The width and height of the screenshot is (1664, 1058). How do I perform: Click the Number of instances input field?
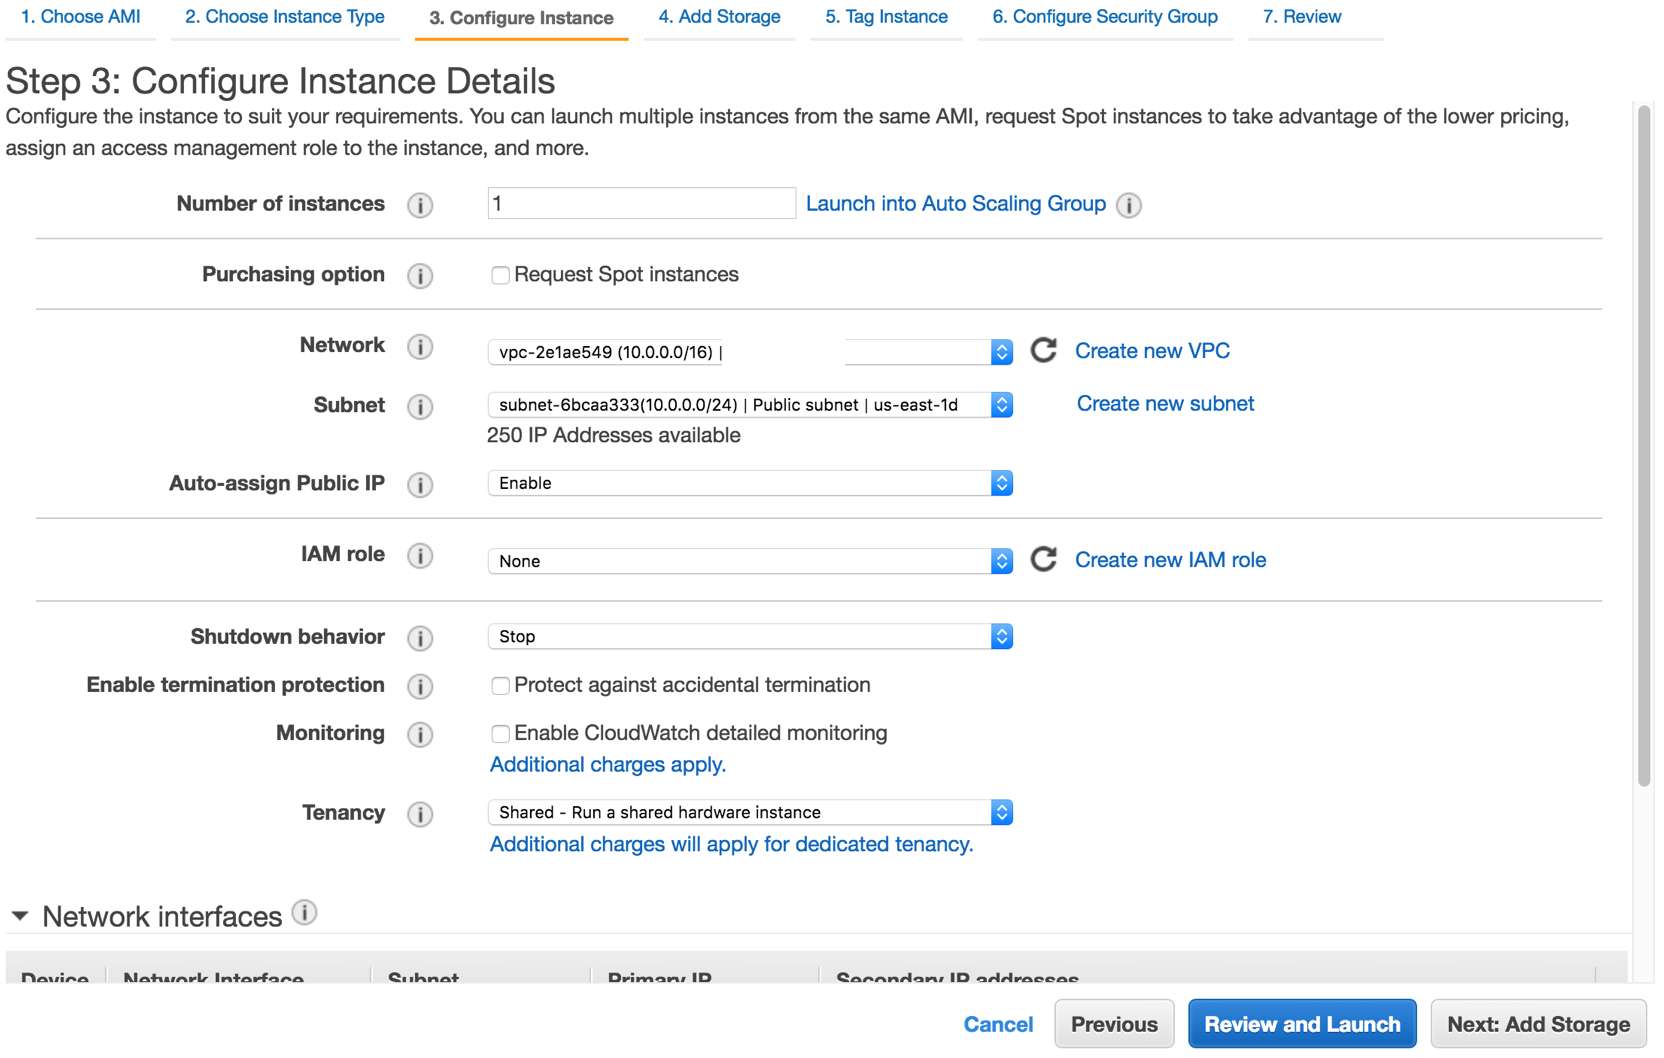[x=641, y=203]
